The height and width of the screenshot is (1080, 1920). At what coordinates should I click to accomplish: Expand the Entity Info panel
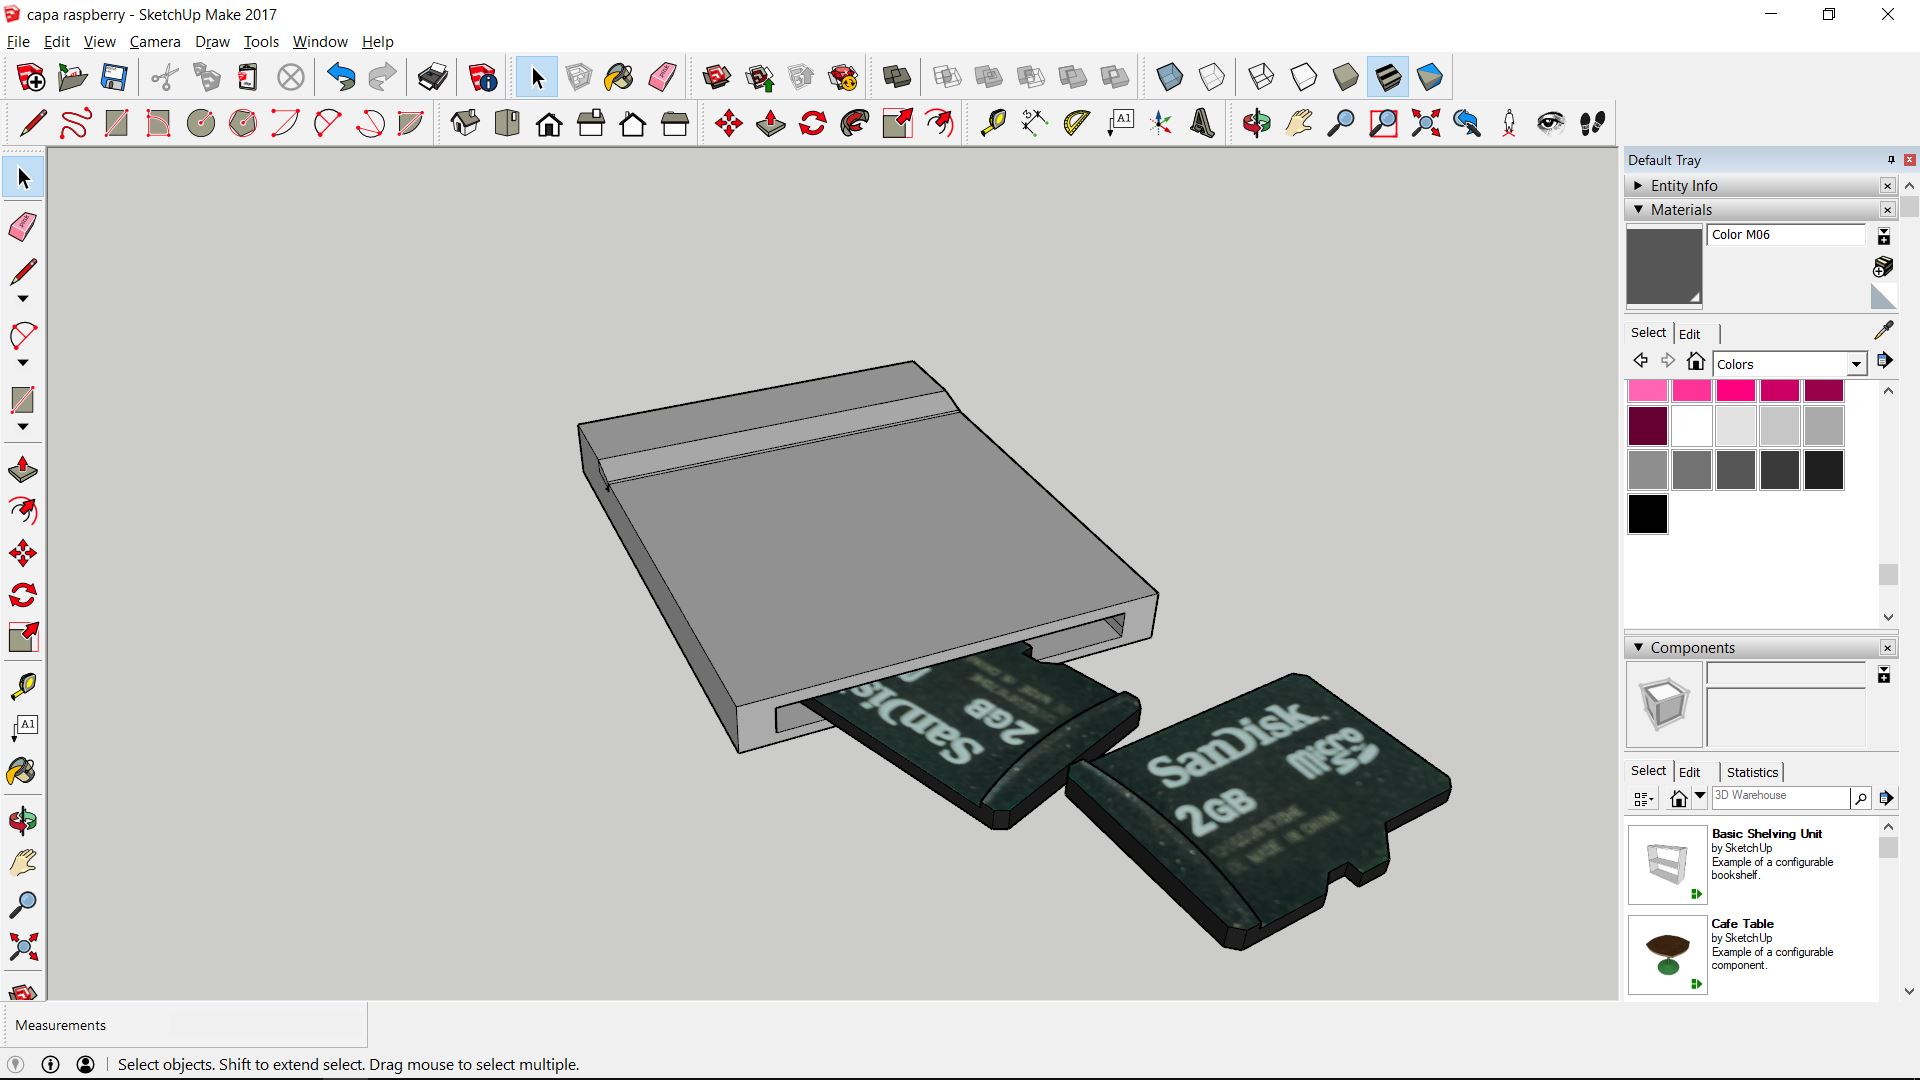point(1638,185)
